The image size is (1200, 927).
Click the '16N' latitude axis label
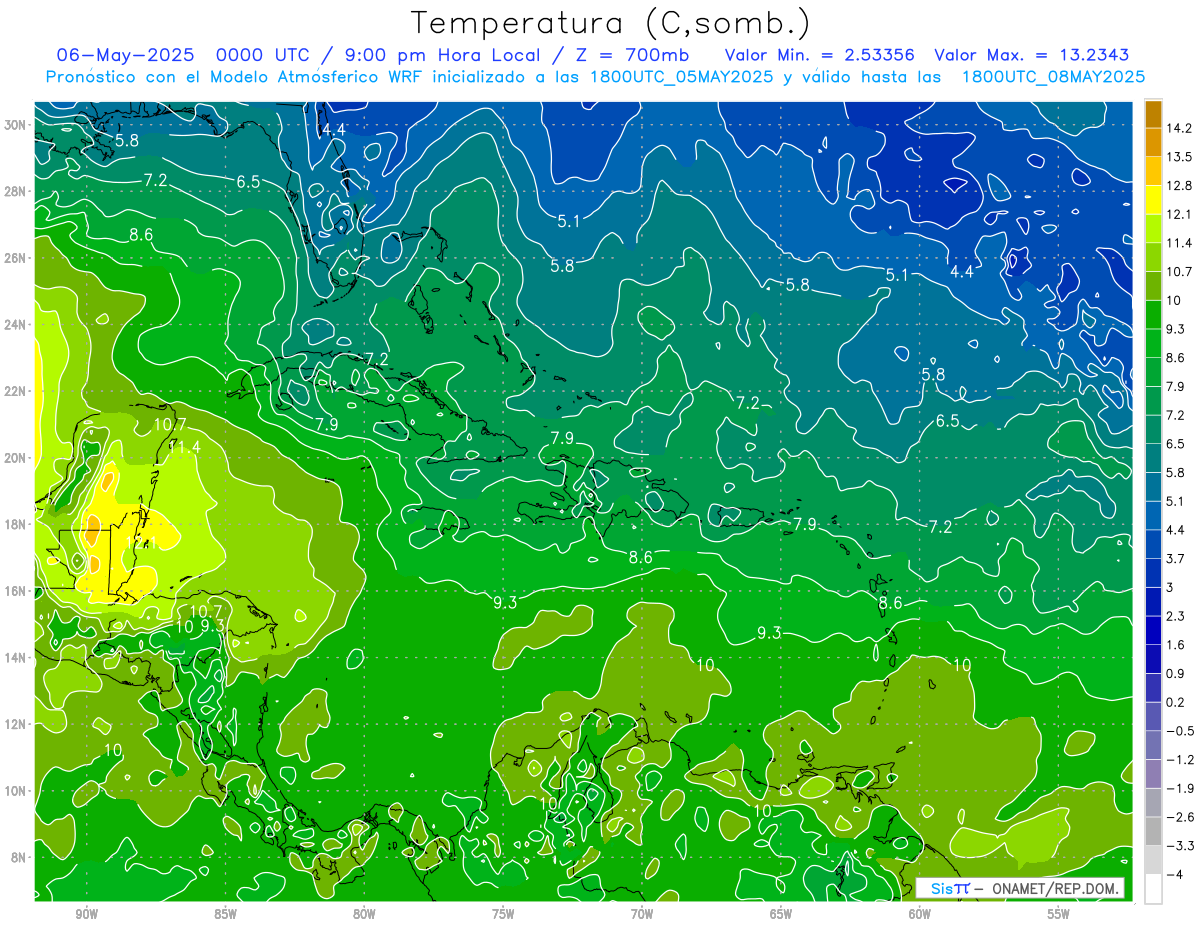tap(17, 591)
